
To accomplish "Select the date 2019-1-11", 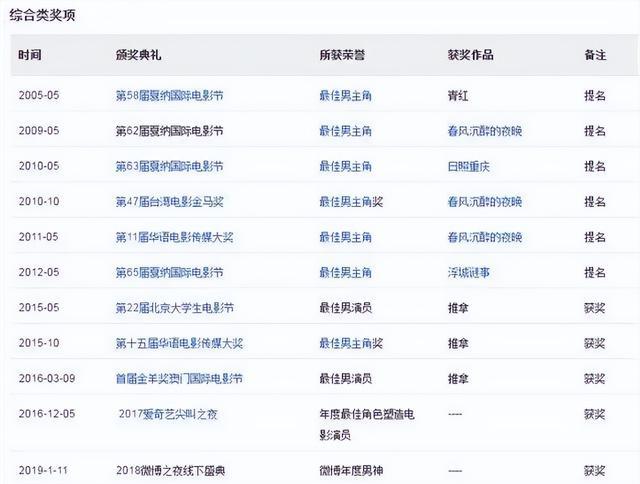I will coord(43,471).
